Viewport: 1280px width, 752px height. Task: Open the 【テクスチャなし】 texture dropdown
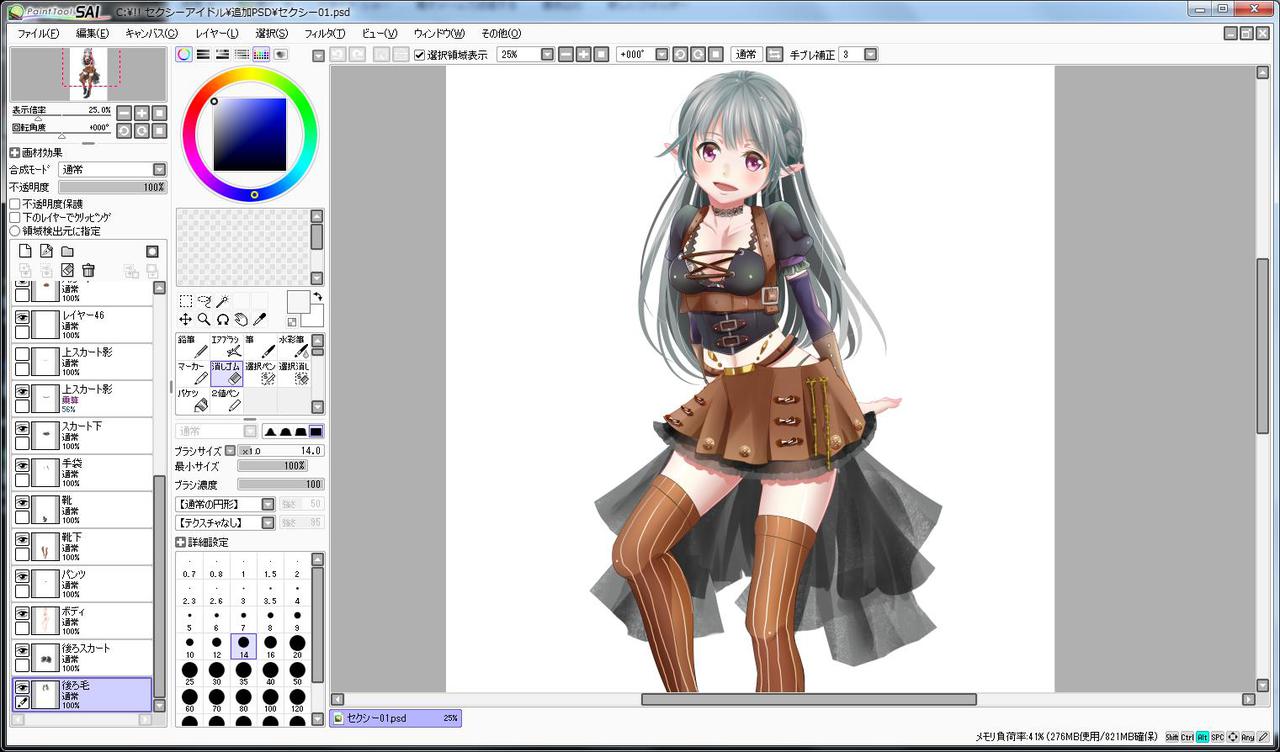[x=268, y=522]
